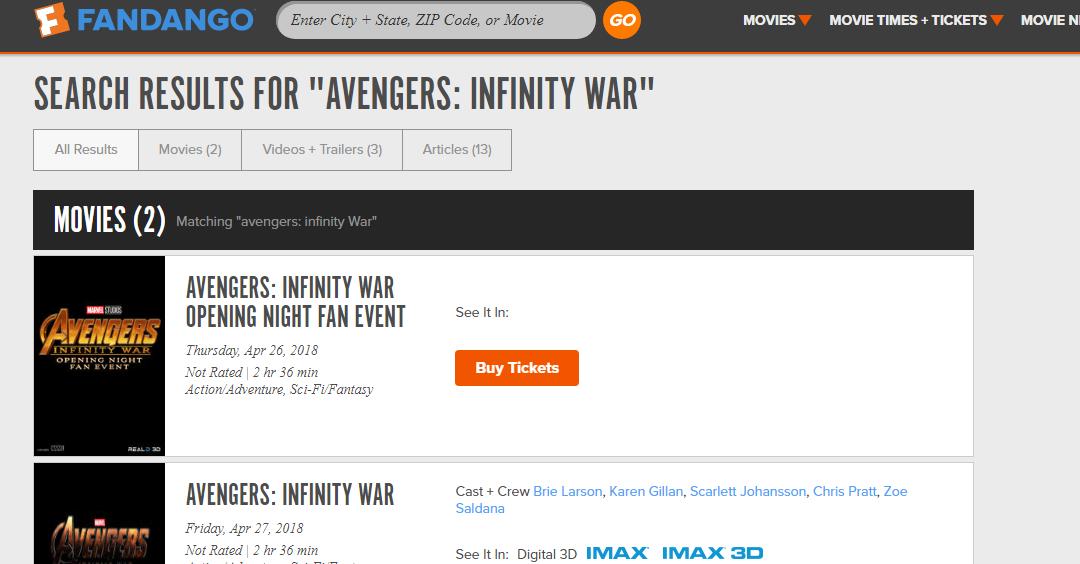The width and height of the screenshot is (1080, 564).
Task: Open the Movie Times + Tickets dropdown
Action: [915, 20]
